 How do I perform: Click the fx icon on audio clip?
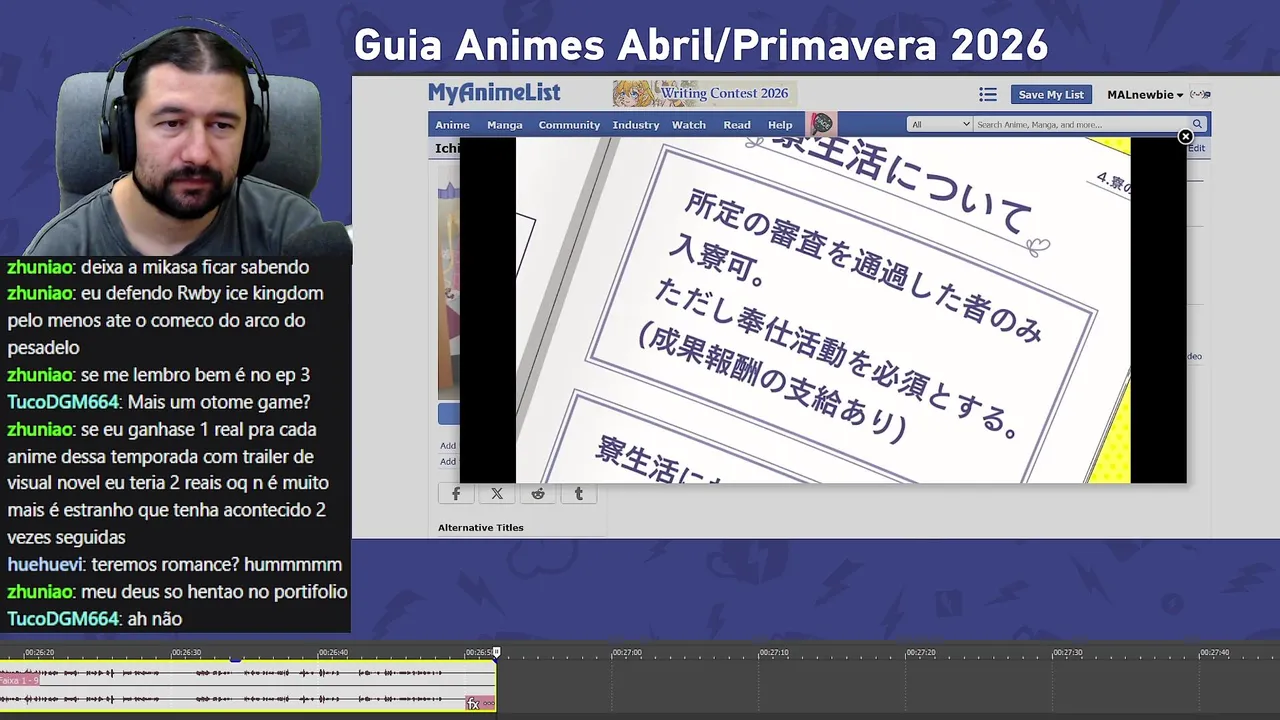(473, 704)
